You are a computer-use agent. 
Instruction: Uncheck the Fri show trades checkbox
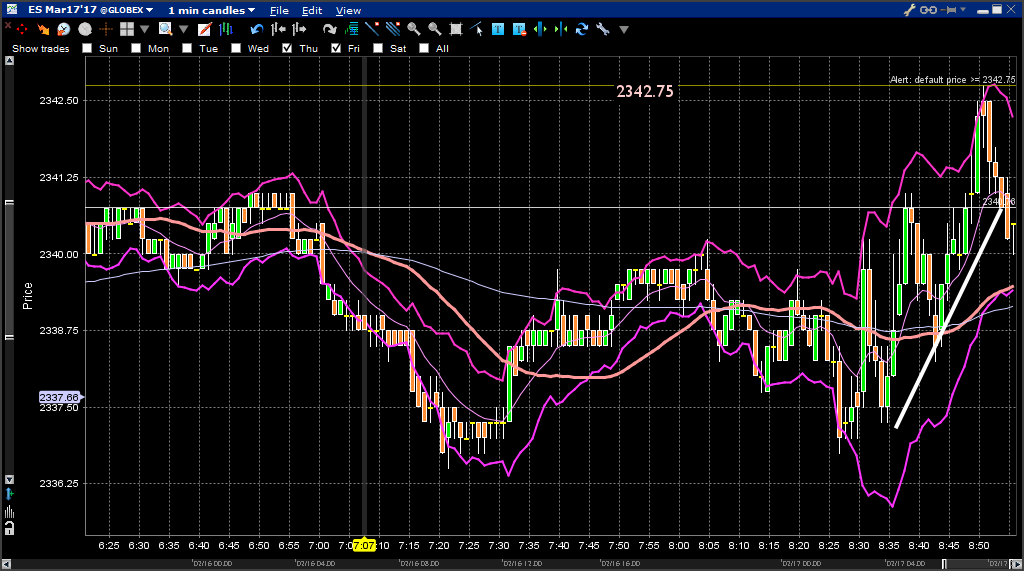pyautogui.click(x=336, y=48)
